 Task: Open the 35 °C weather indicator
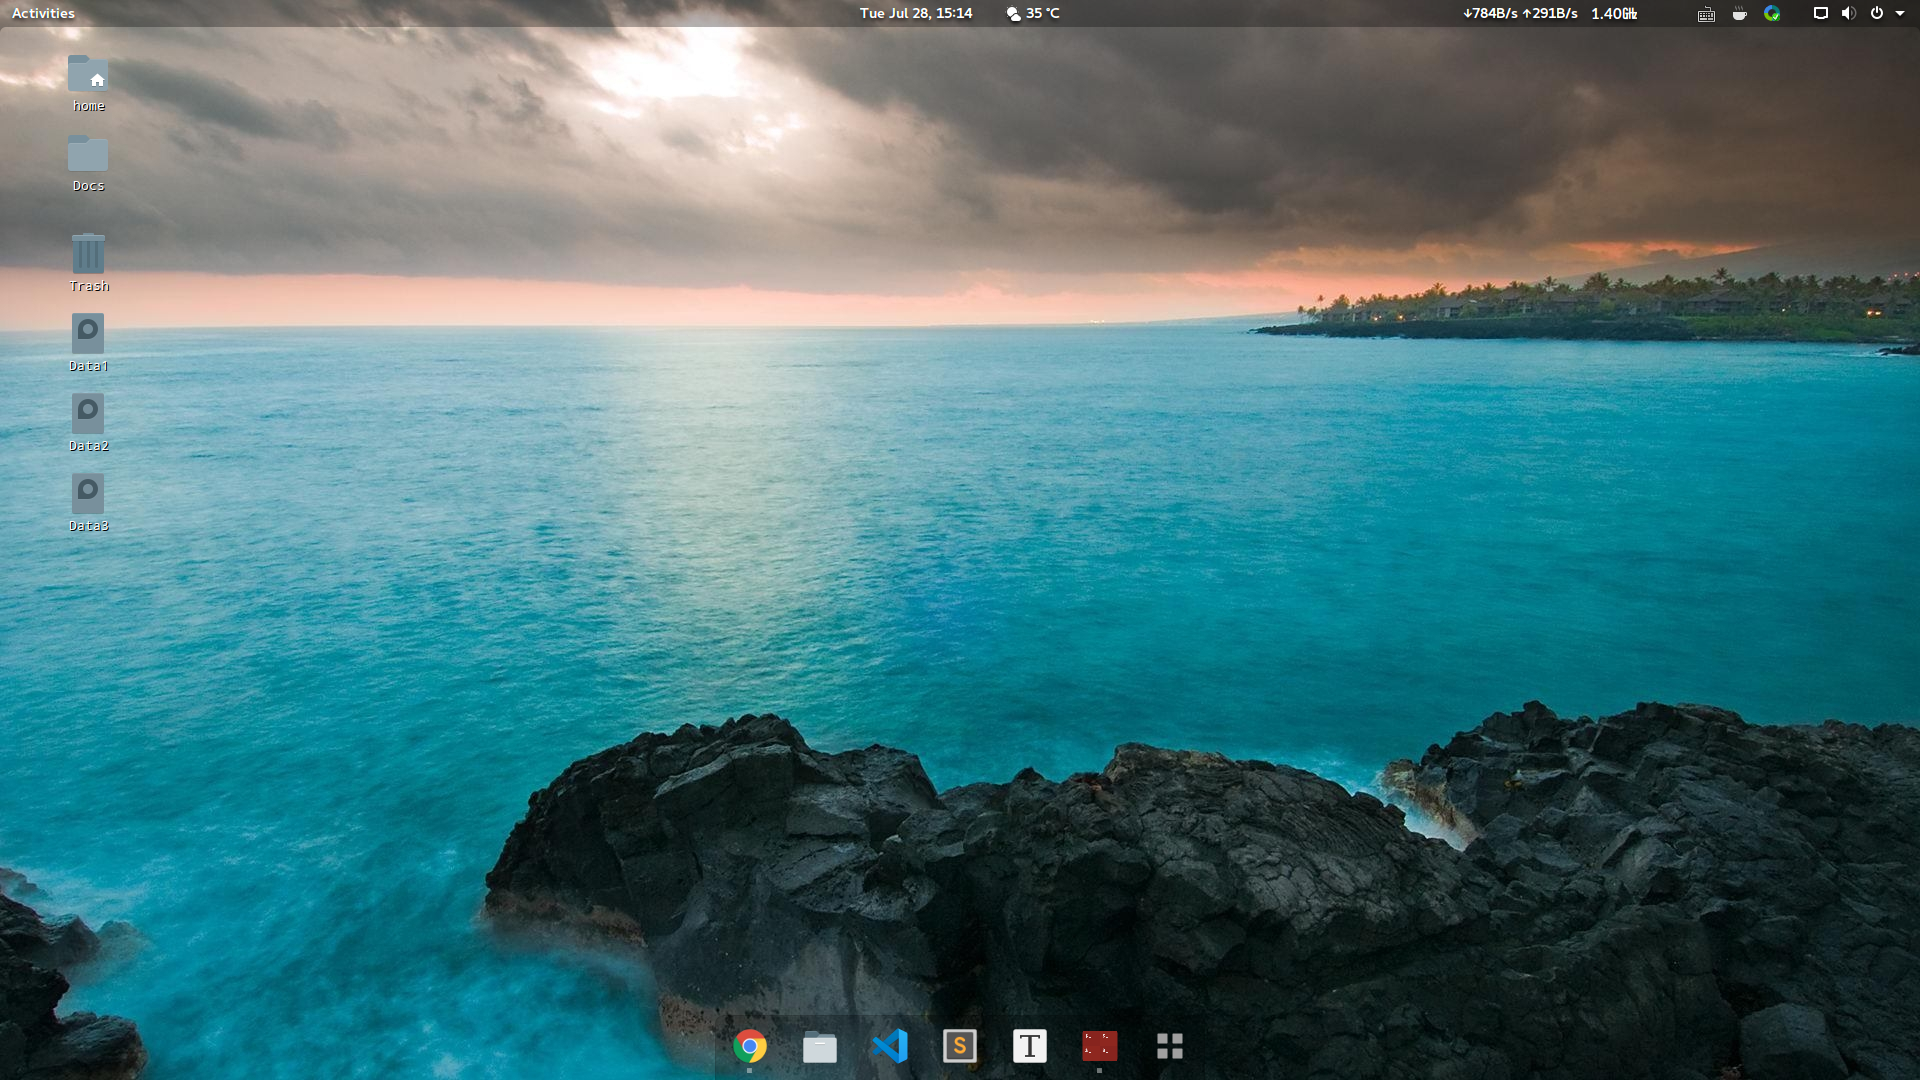click(x=1033, y=13)
